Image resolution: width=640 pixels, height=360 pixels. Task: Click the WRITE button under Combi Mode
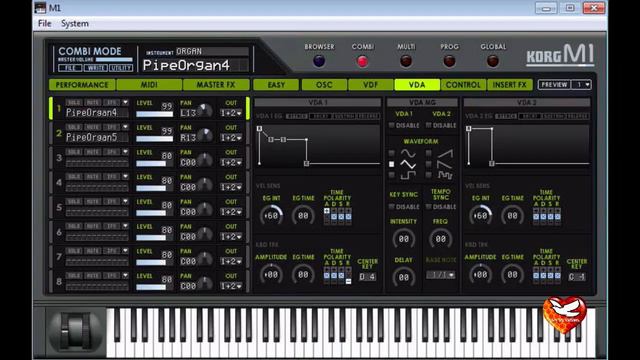tap(96, 68)
